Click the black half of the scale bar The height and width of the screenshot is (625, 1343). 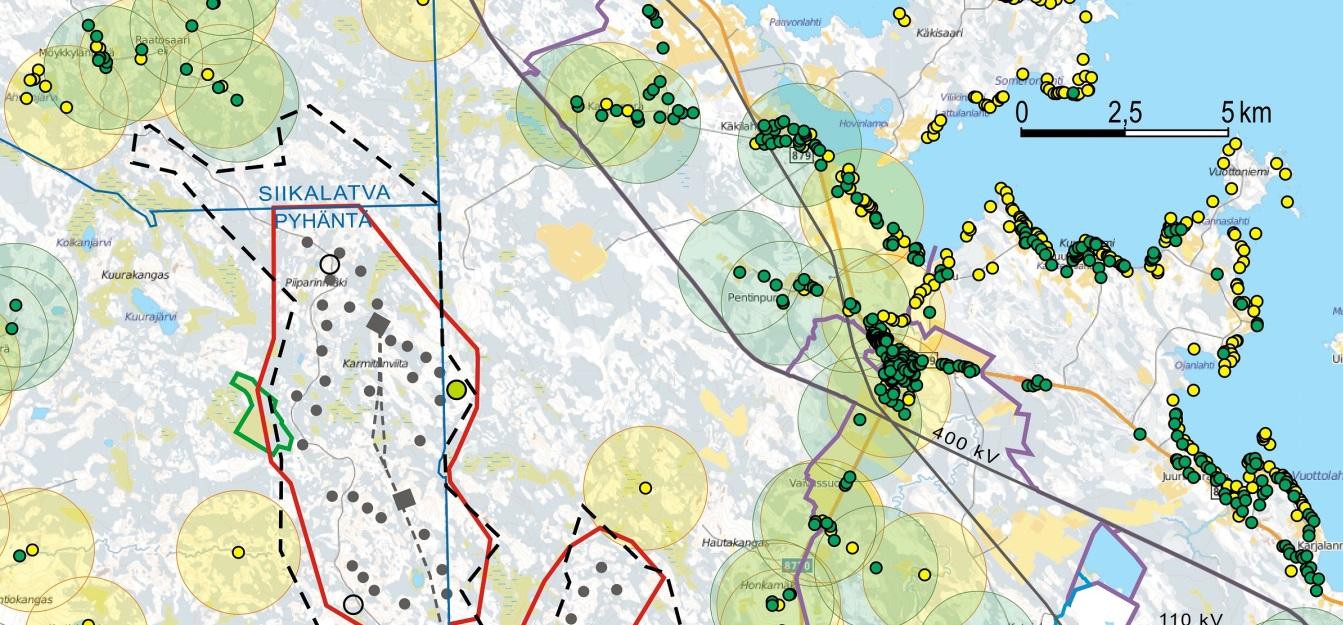pyautogui.click(x=1074, y=131)
